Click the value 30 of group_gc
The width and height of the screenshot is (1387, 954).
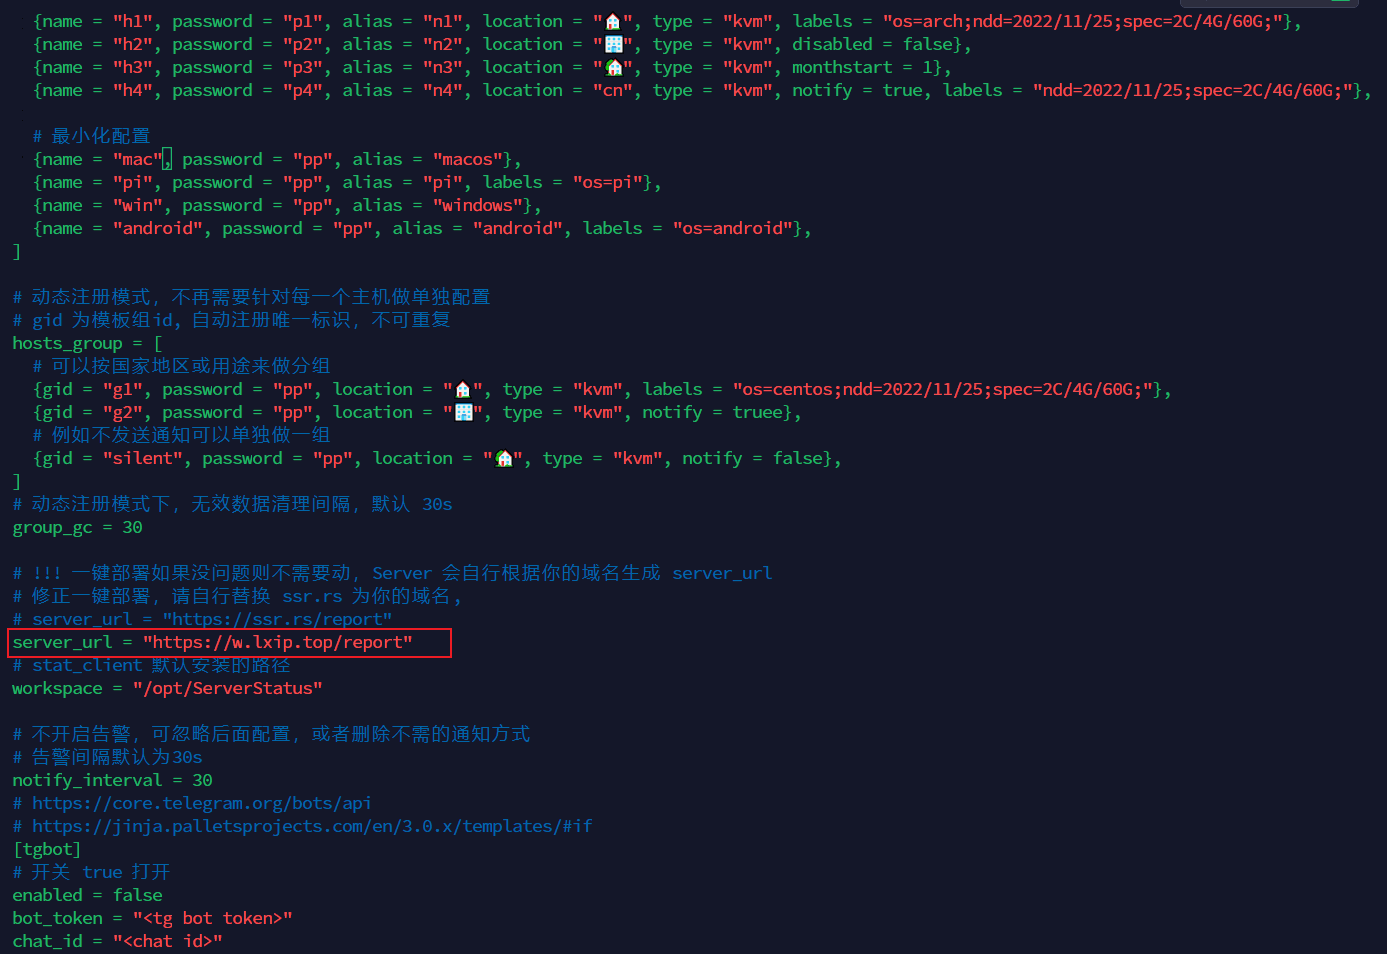(x=132, y=527)
